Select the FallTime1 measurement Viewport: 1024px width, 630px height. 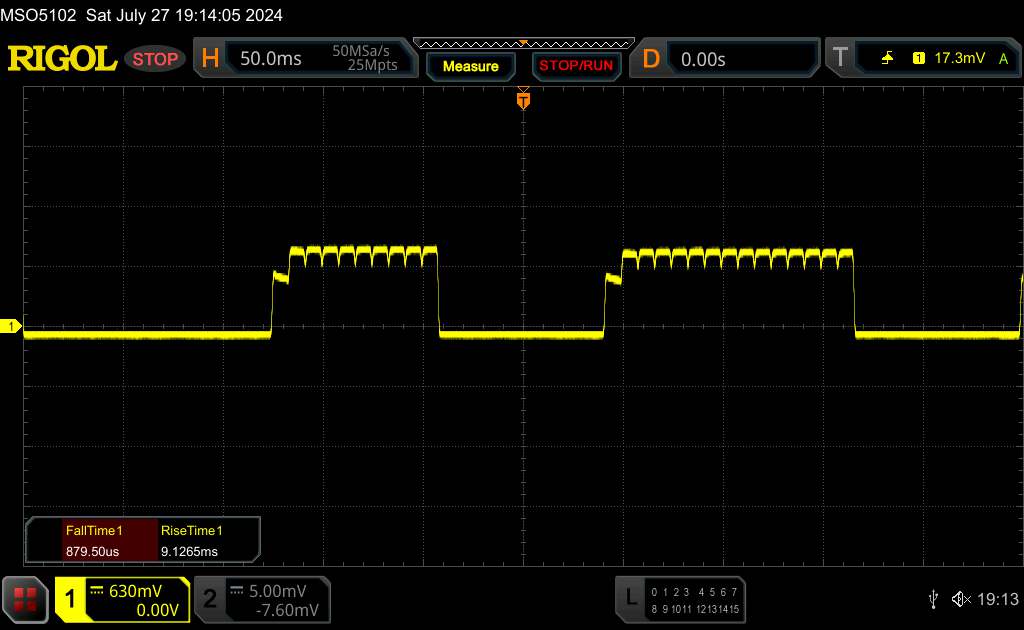[93, 530]
